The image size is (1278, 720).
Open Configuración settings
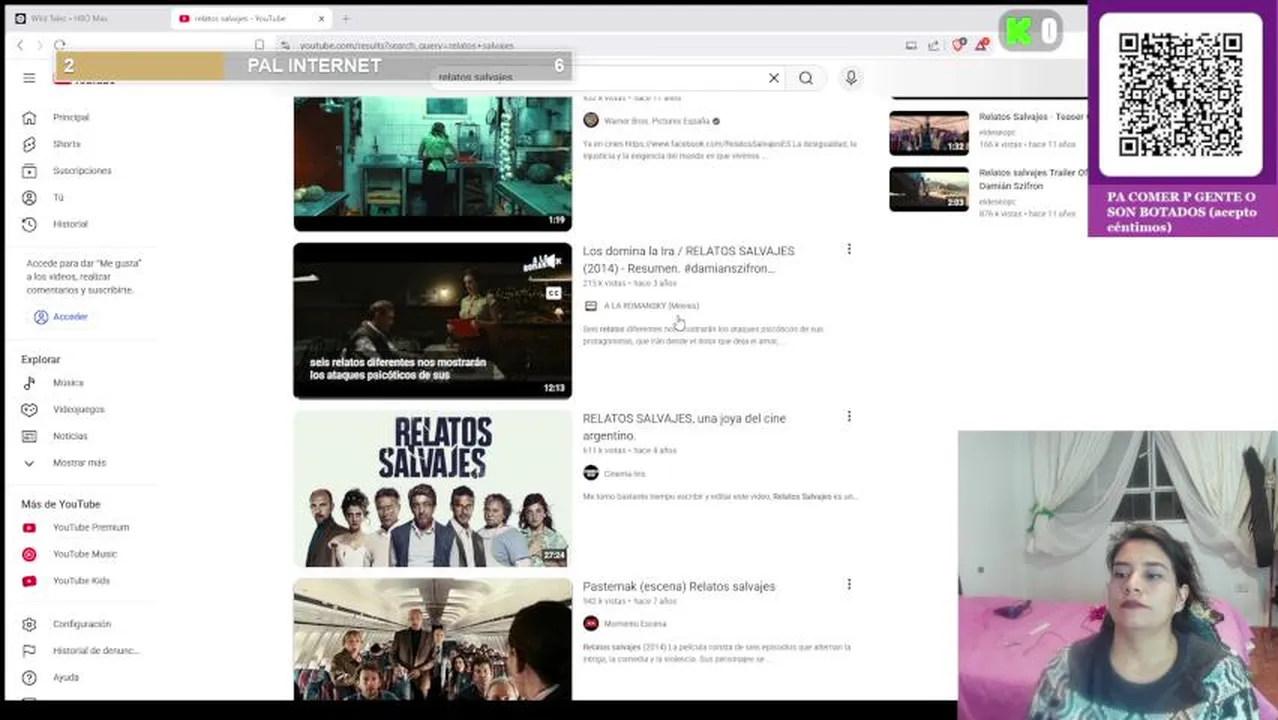[x=81, y=624]
